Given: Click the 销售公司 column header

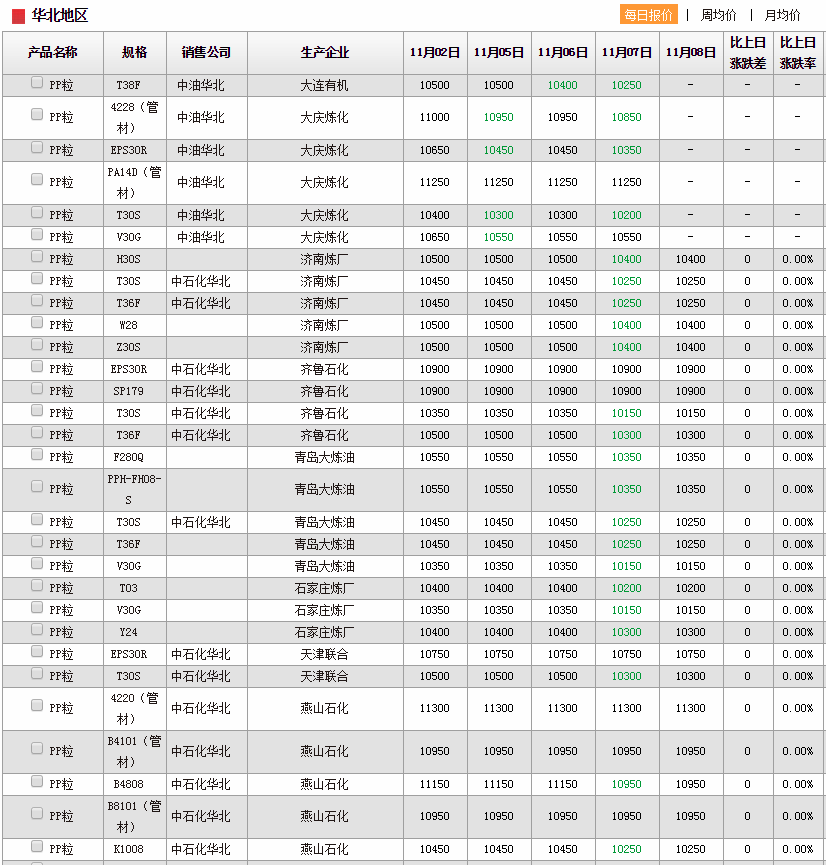Looking at the screenshot, I should click(206, 52).
